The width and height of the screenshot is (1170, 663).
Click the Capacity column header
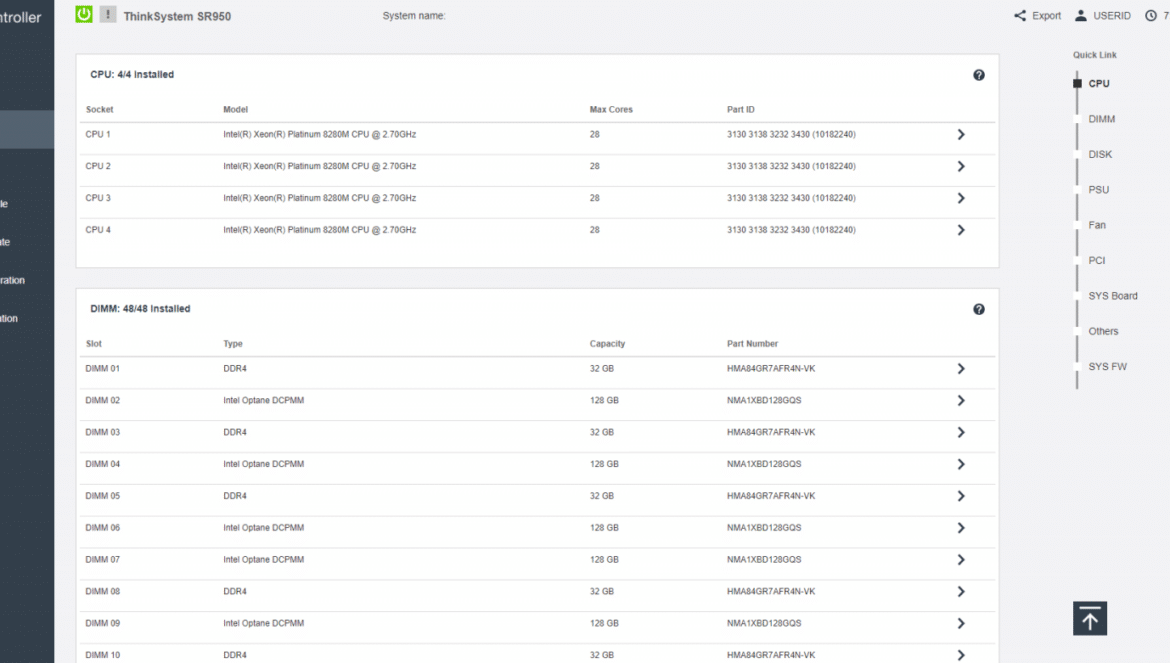(607, 344)
